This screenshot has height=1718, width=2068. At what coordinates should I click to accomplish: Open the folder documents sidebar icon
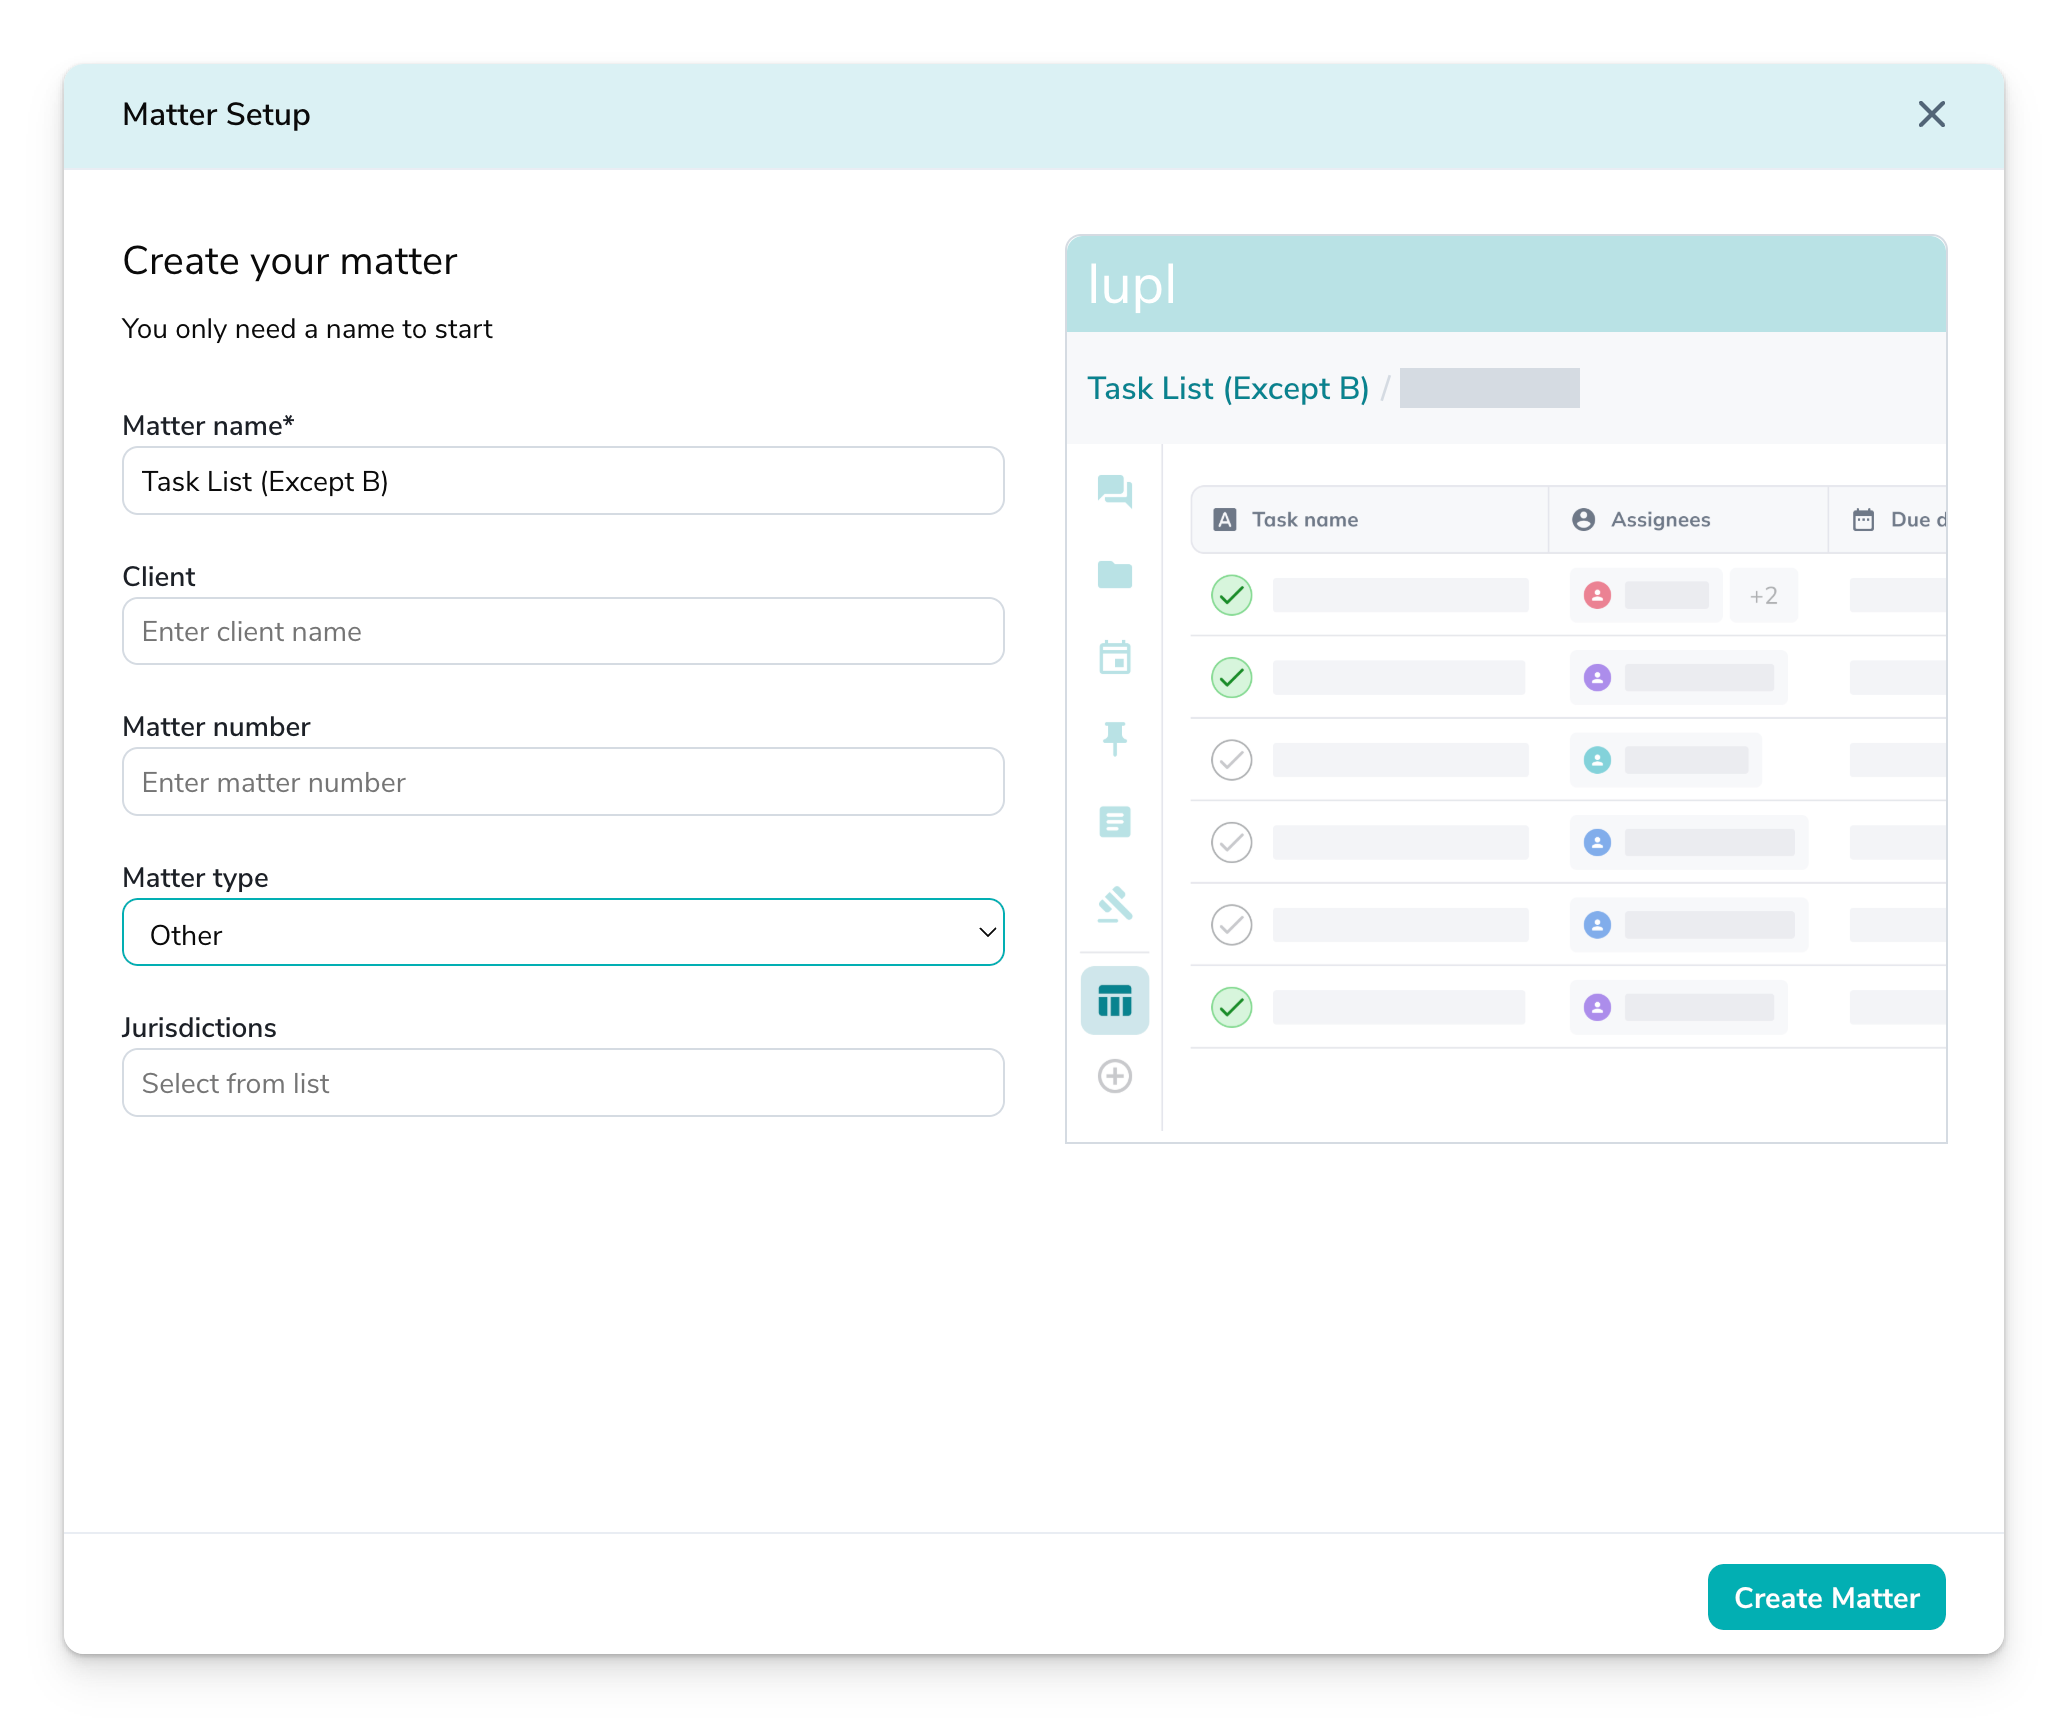click(1114, 575)
